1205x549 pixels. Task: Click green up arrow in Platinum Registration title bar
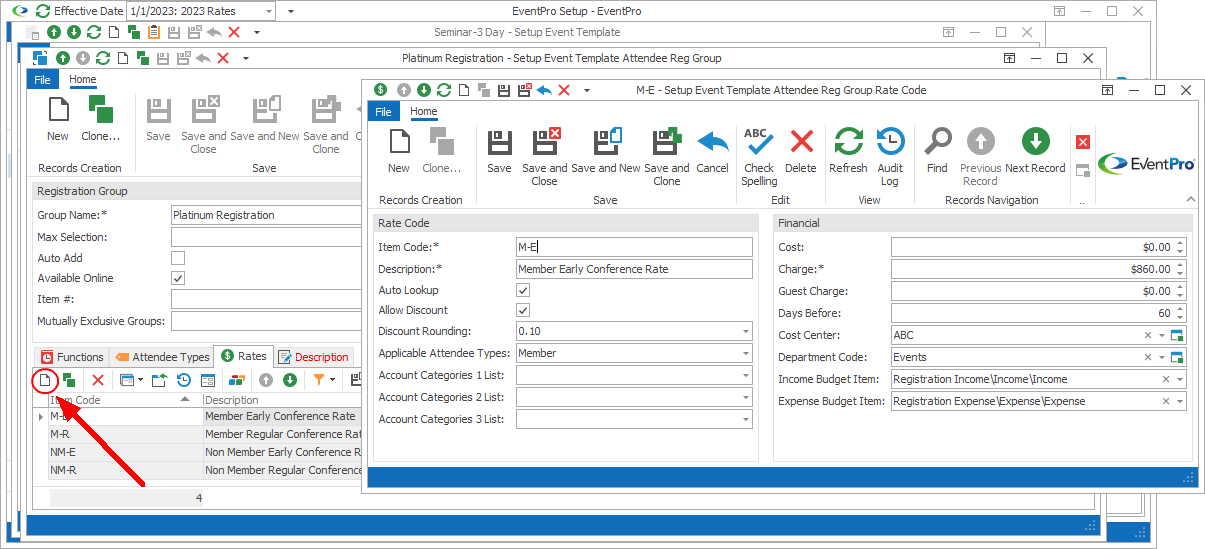tap(63, 58)
